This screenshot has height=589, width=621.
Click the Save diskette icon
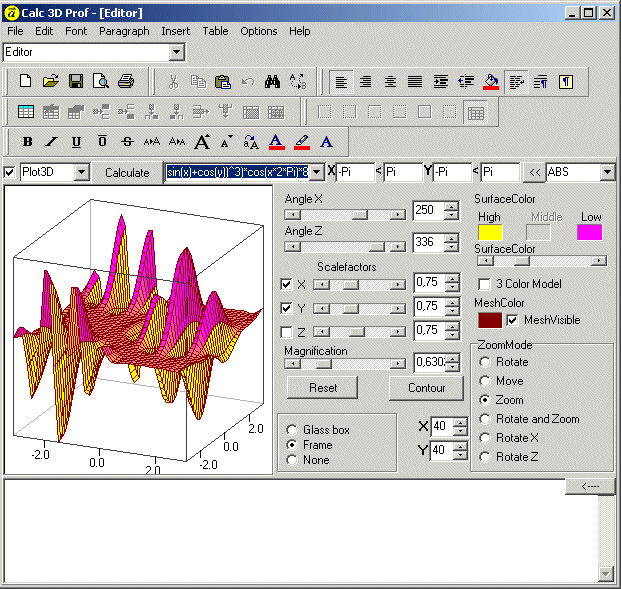click(75, 81)
